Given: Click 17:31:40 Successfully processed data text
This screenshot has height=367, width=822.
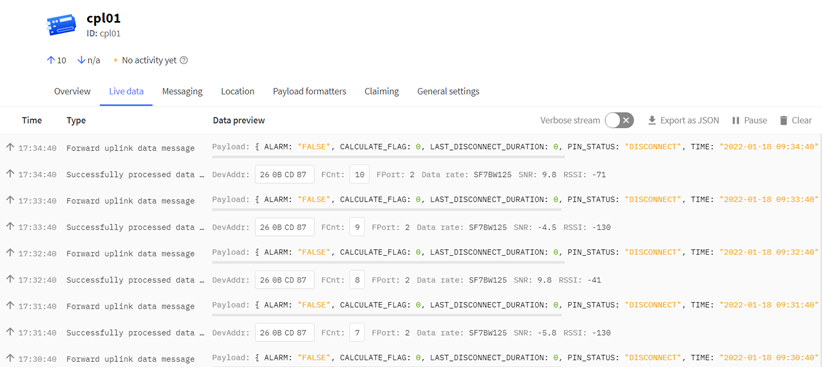Looking at the screenshot, I should tap(135, 332).
